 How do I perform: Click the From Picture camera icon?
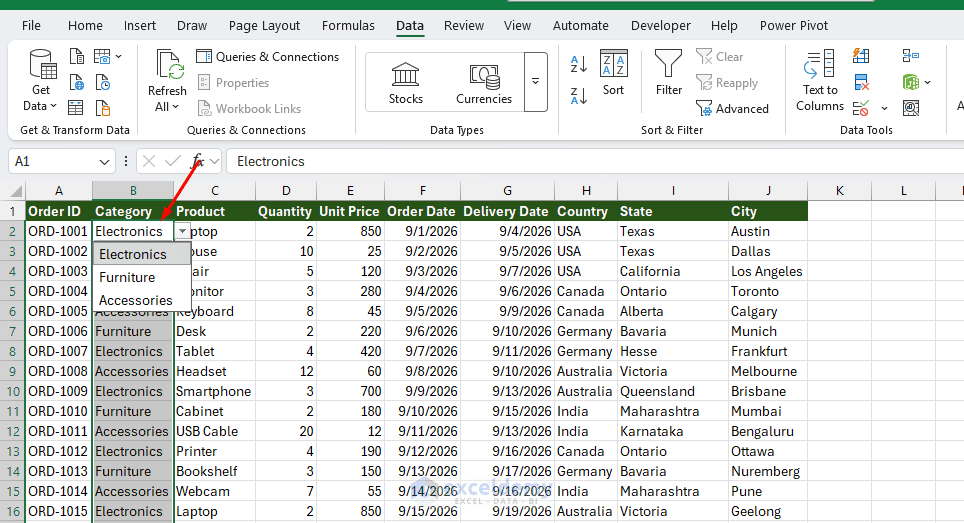[x=102, y=57]
